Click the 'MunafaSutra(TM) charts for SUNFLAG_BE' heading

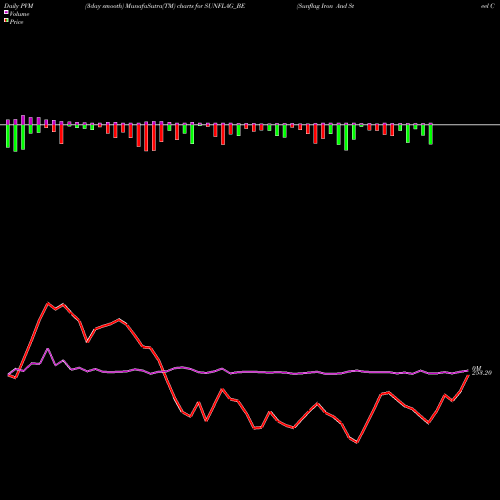(186, 6)
